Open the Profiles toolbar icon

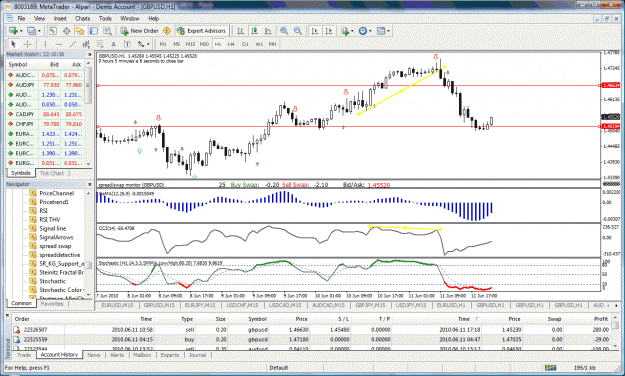coord(31,31)
